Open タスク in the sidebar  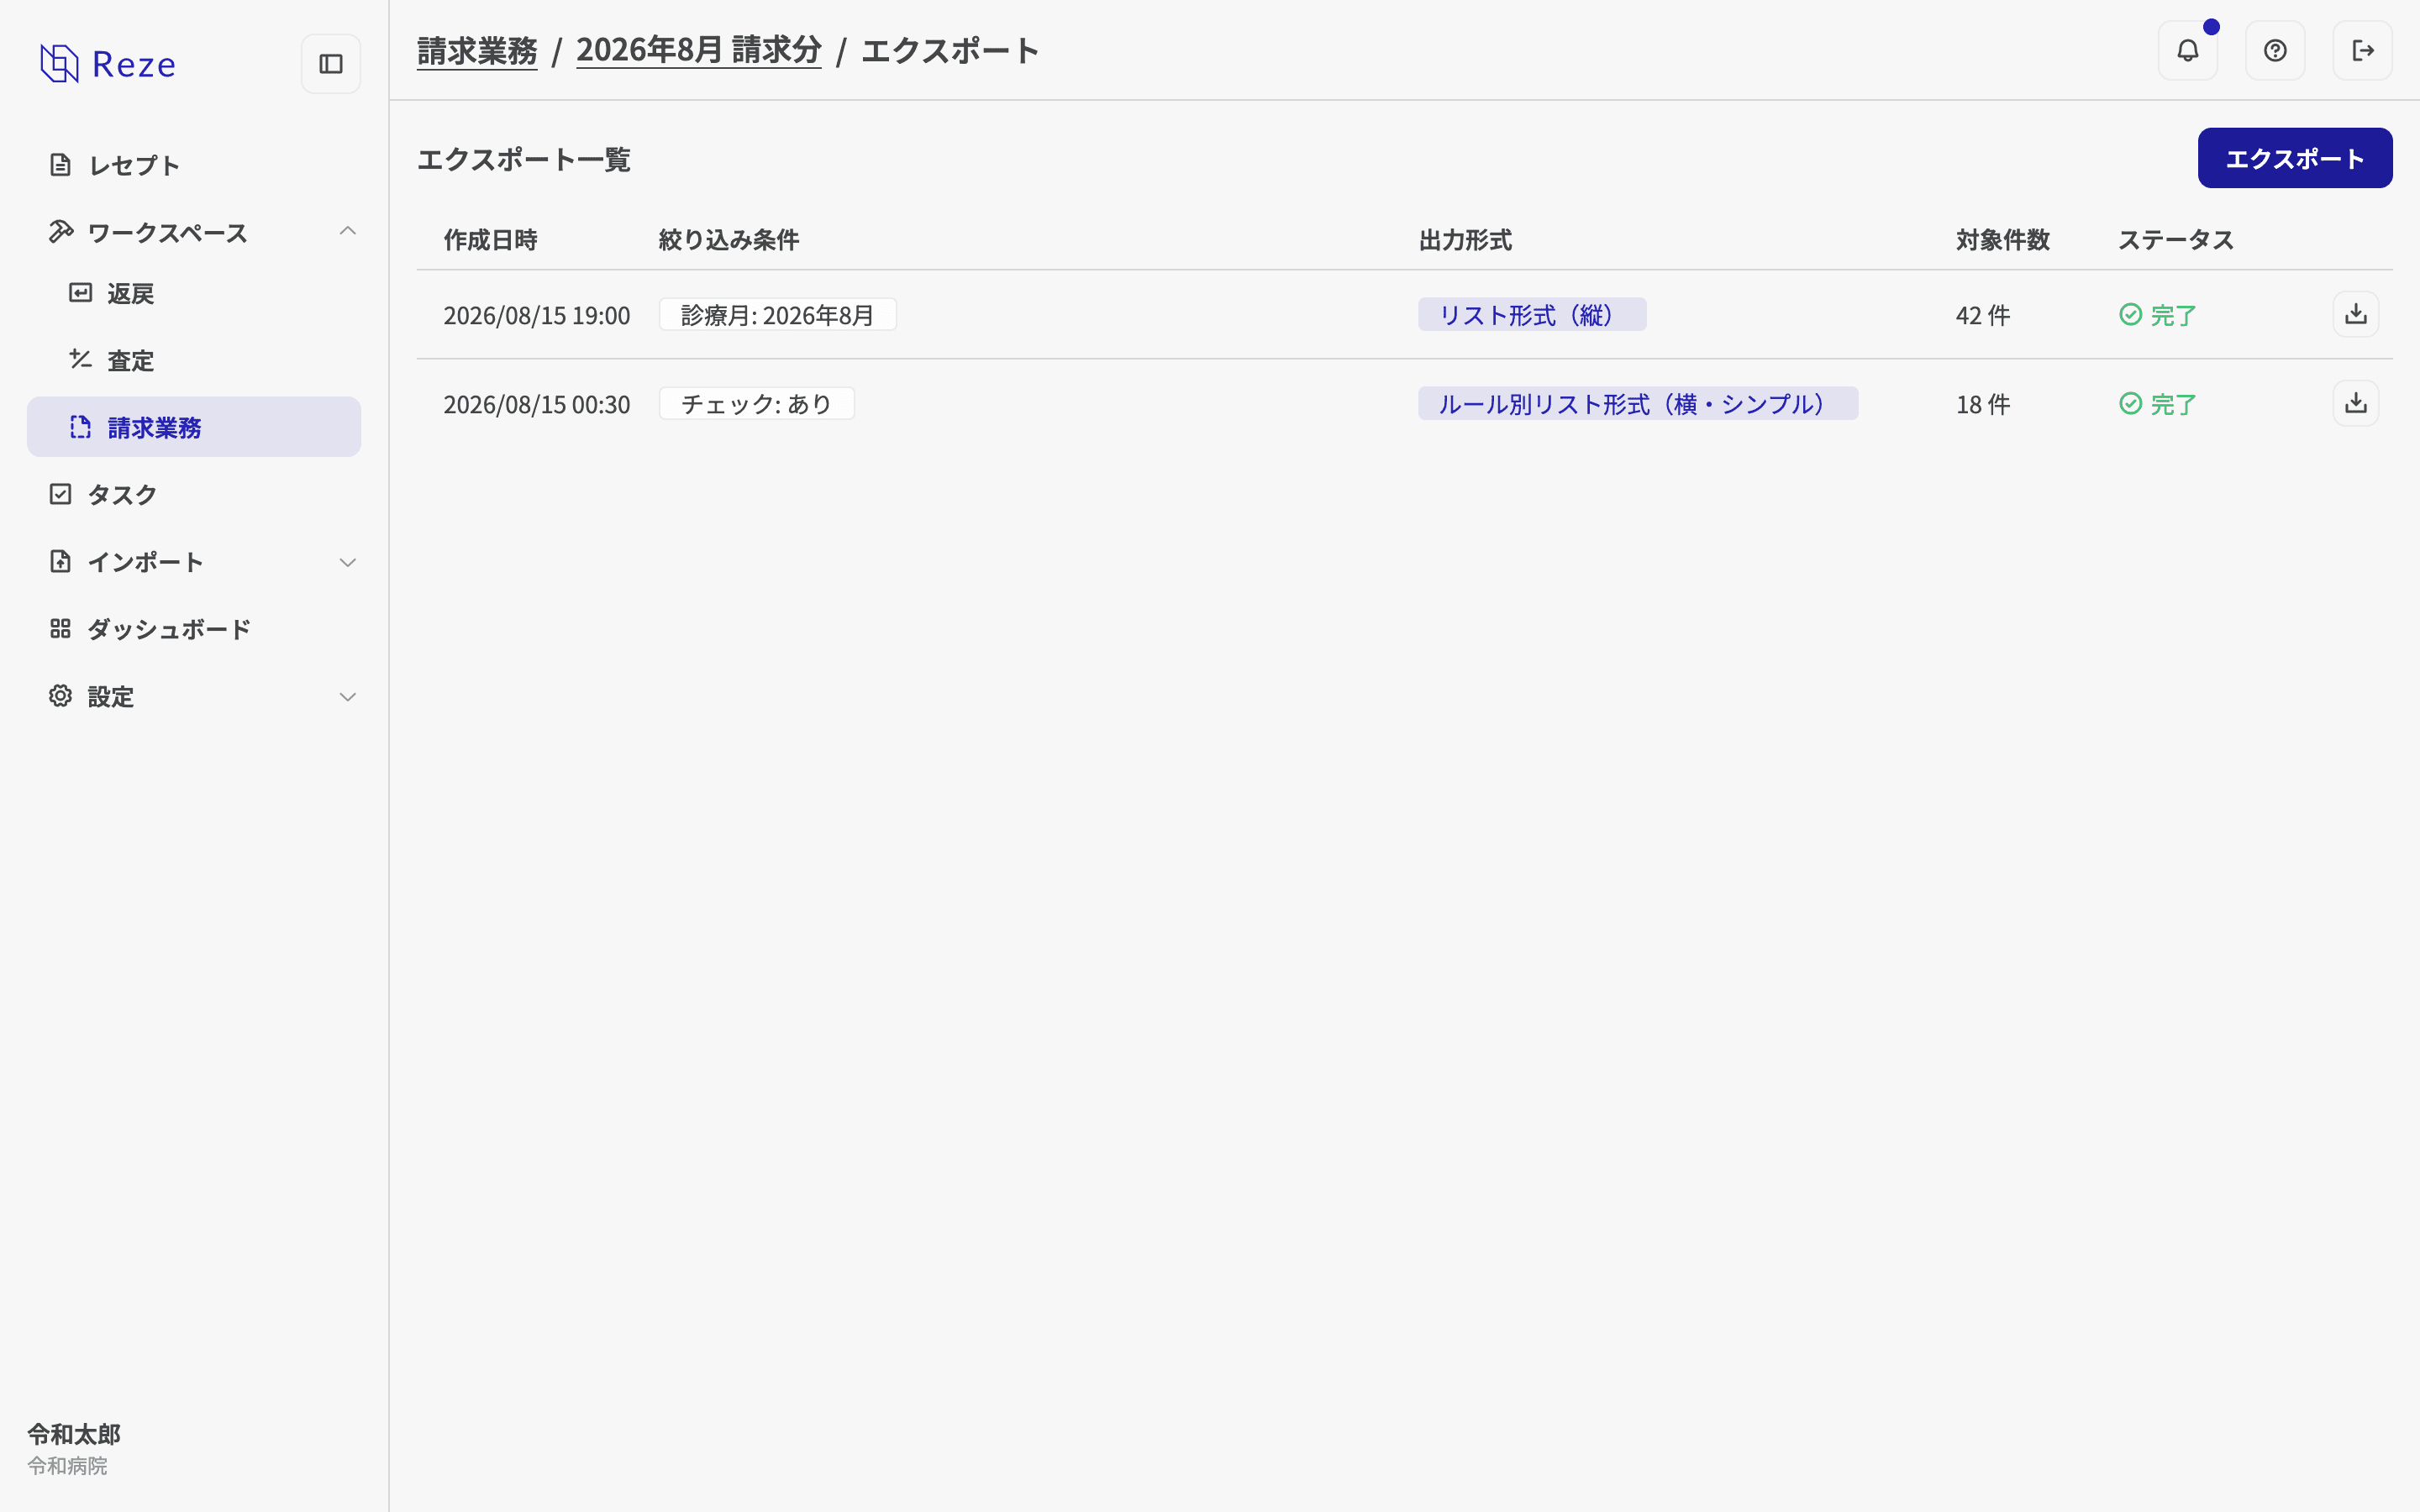click(x=194, y=494)
